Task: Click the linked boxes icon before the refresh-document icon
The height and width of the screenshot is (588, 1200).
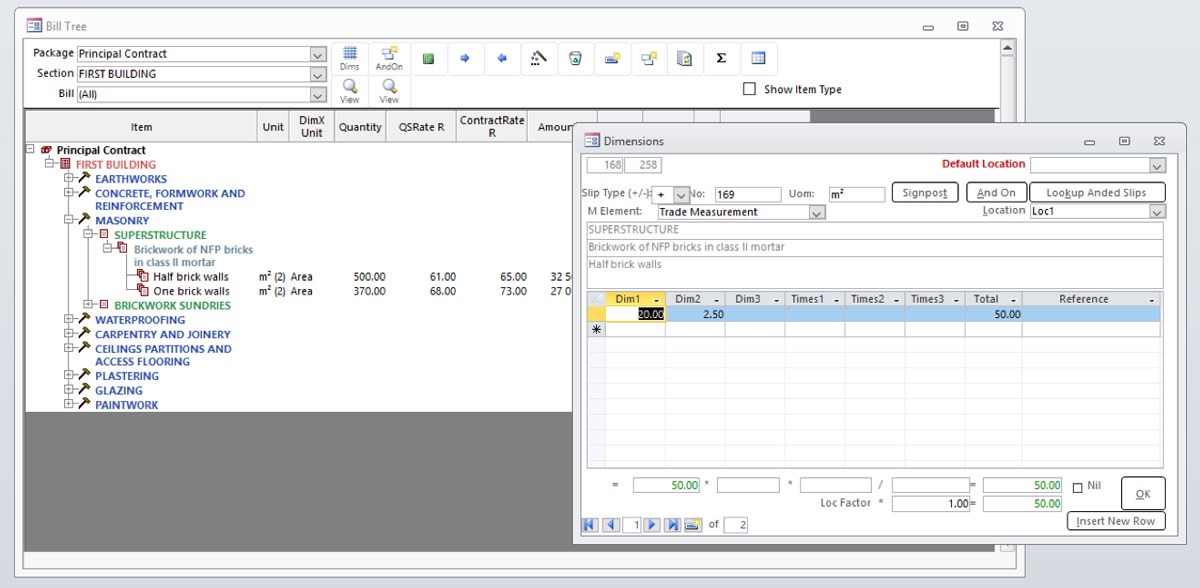Action: click(649, 58)
